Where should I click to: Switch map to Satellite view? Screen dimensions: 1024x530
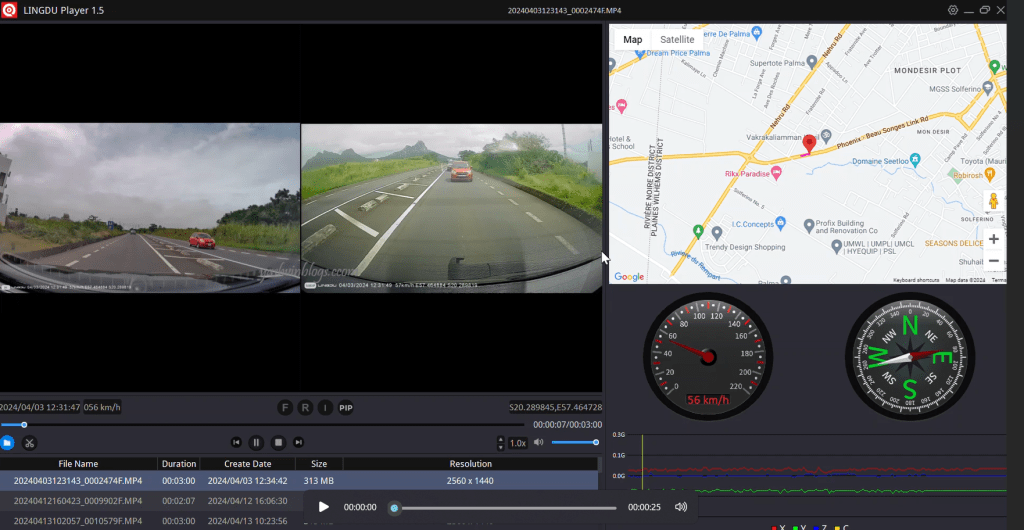[677, 40]
